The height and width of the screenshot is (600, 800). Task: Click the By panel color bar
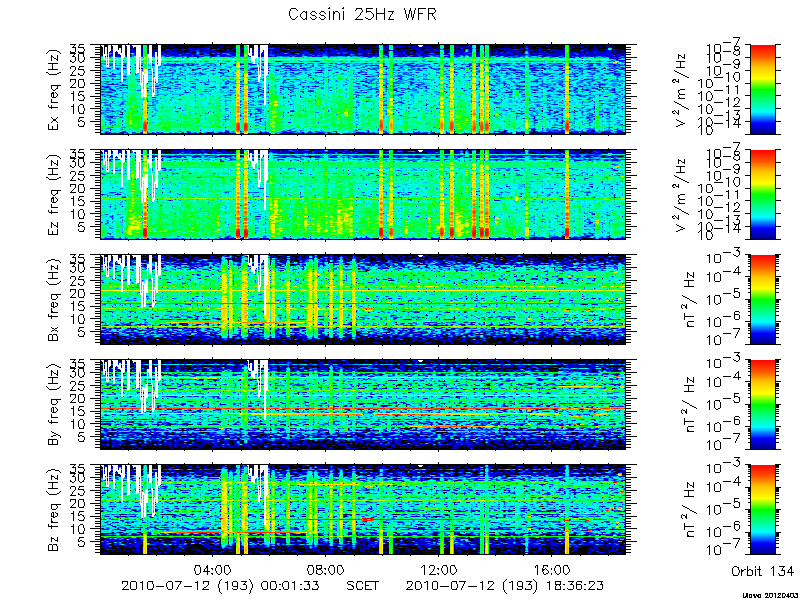762,405
